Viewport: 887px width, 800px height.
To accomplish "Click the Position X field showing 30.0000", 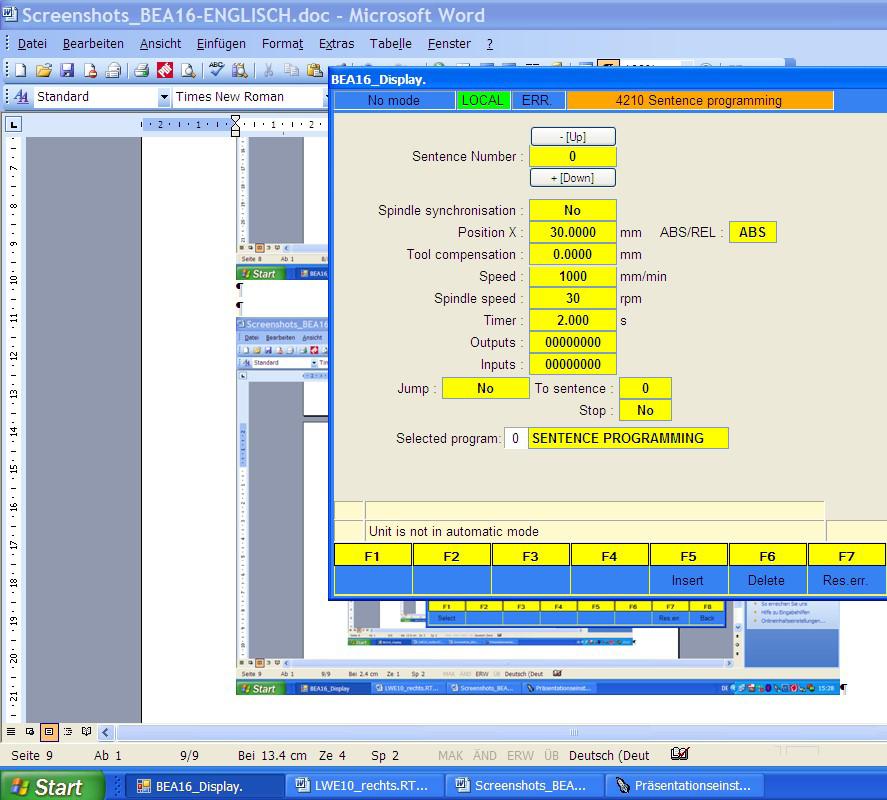I will tap(572, 233).
